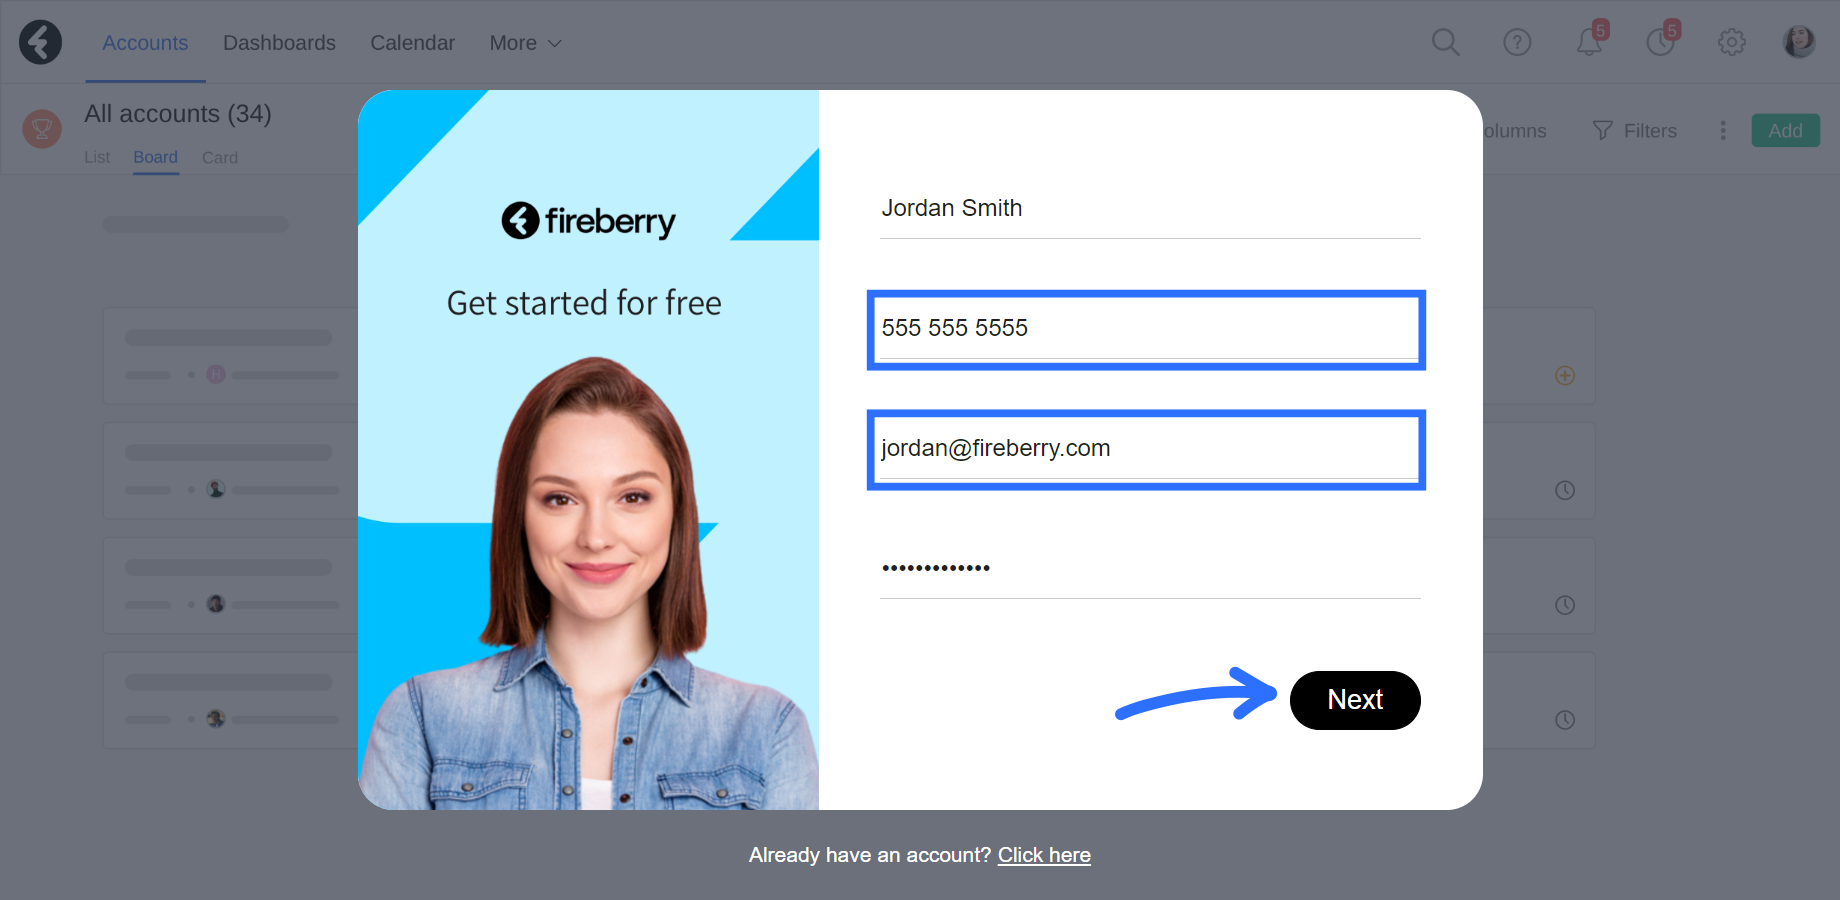Open the three-dot more options menu
The height and width of the screenshot is (900, 1840).
click(1723, 131)
